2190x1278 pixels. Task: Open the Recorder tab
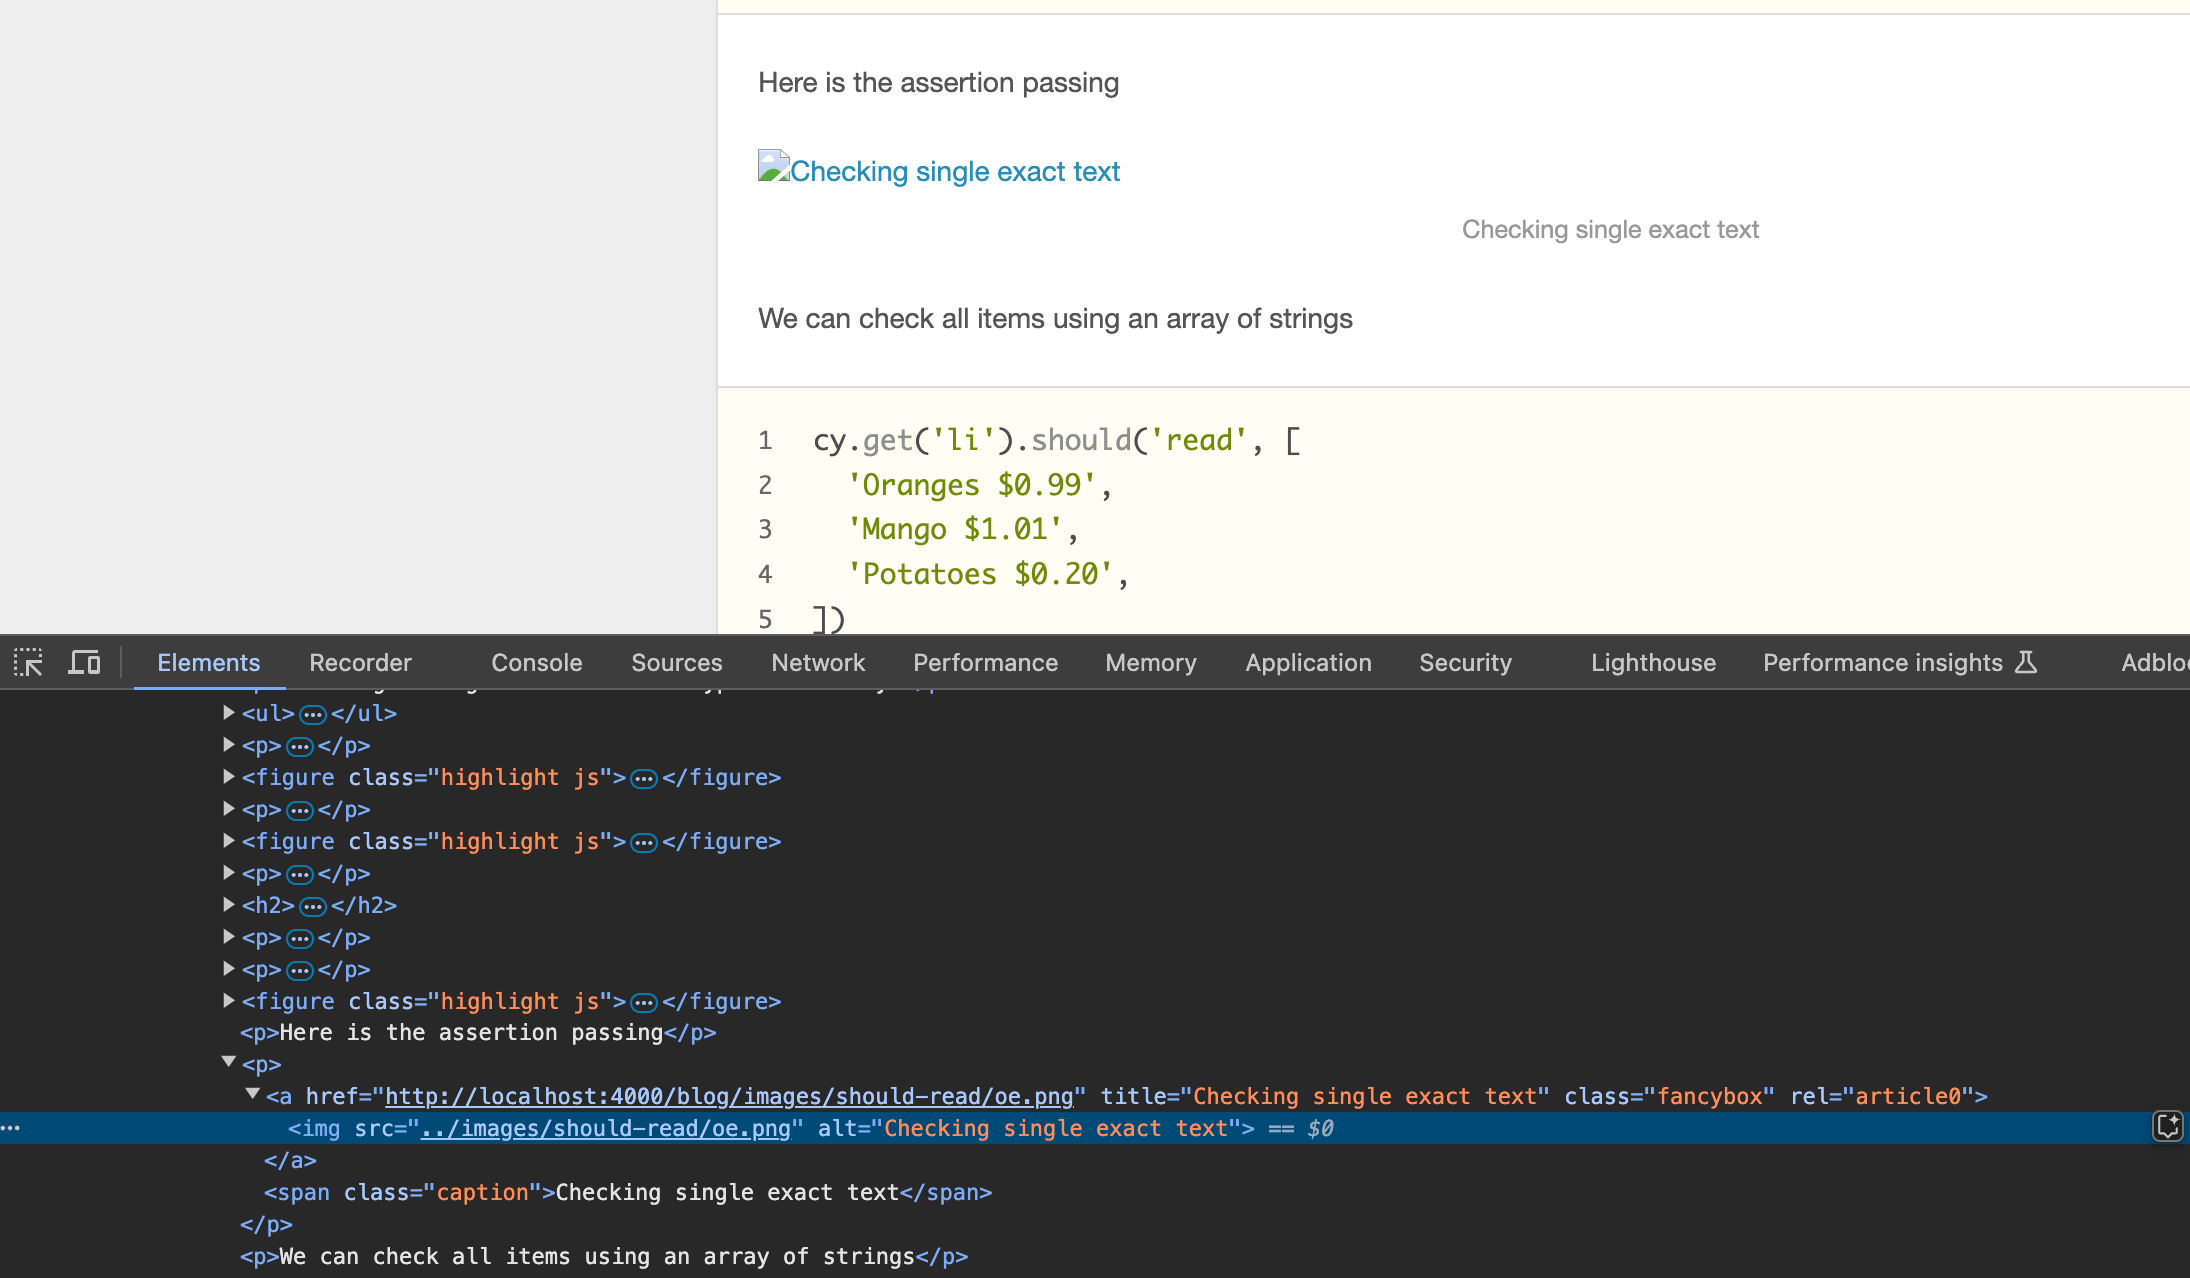tap(360, 662)
